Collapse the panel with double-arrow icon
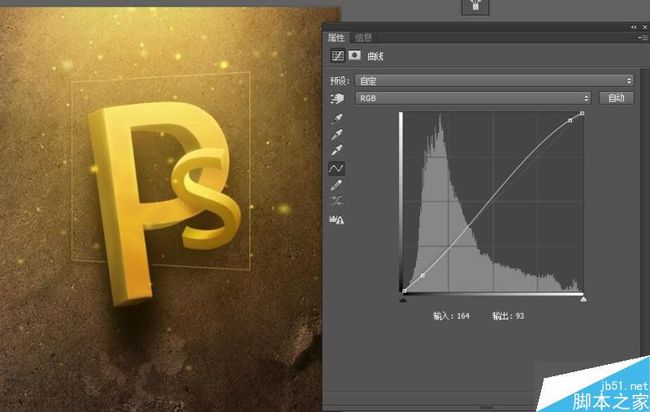The width and height of the screenshot is (650, 412). 633,27
